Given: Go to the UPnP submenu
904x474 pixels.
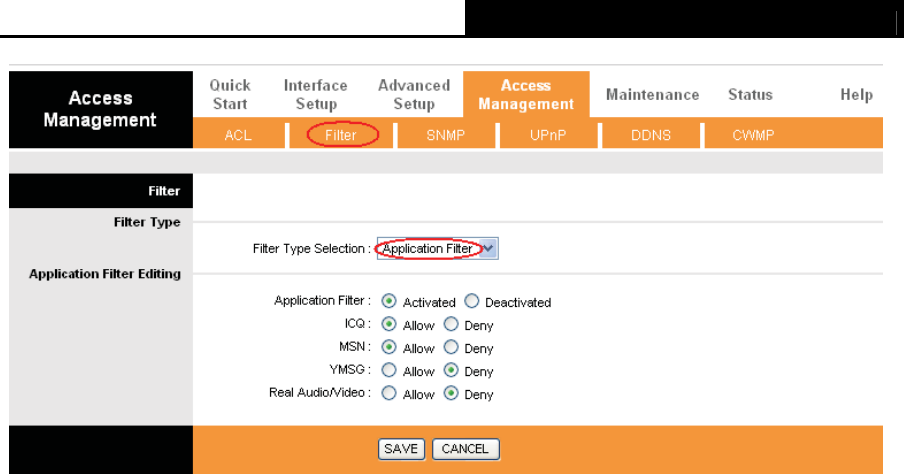Looking at the screenshot, I should (548, 135).
